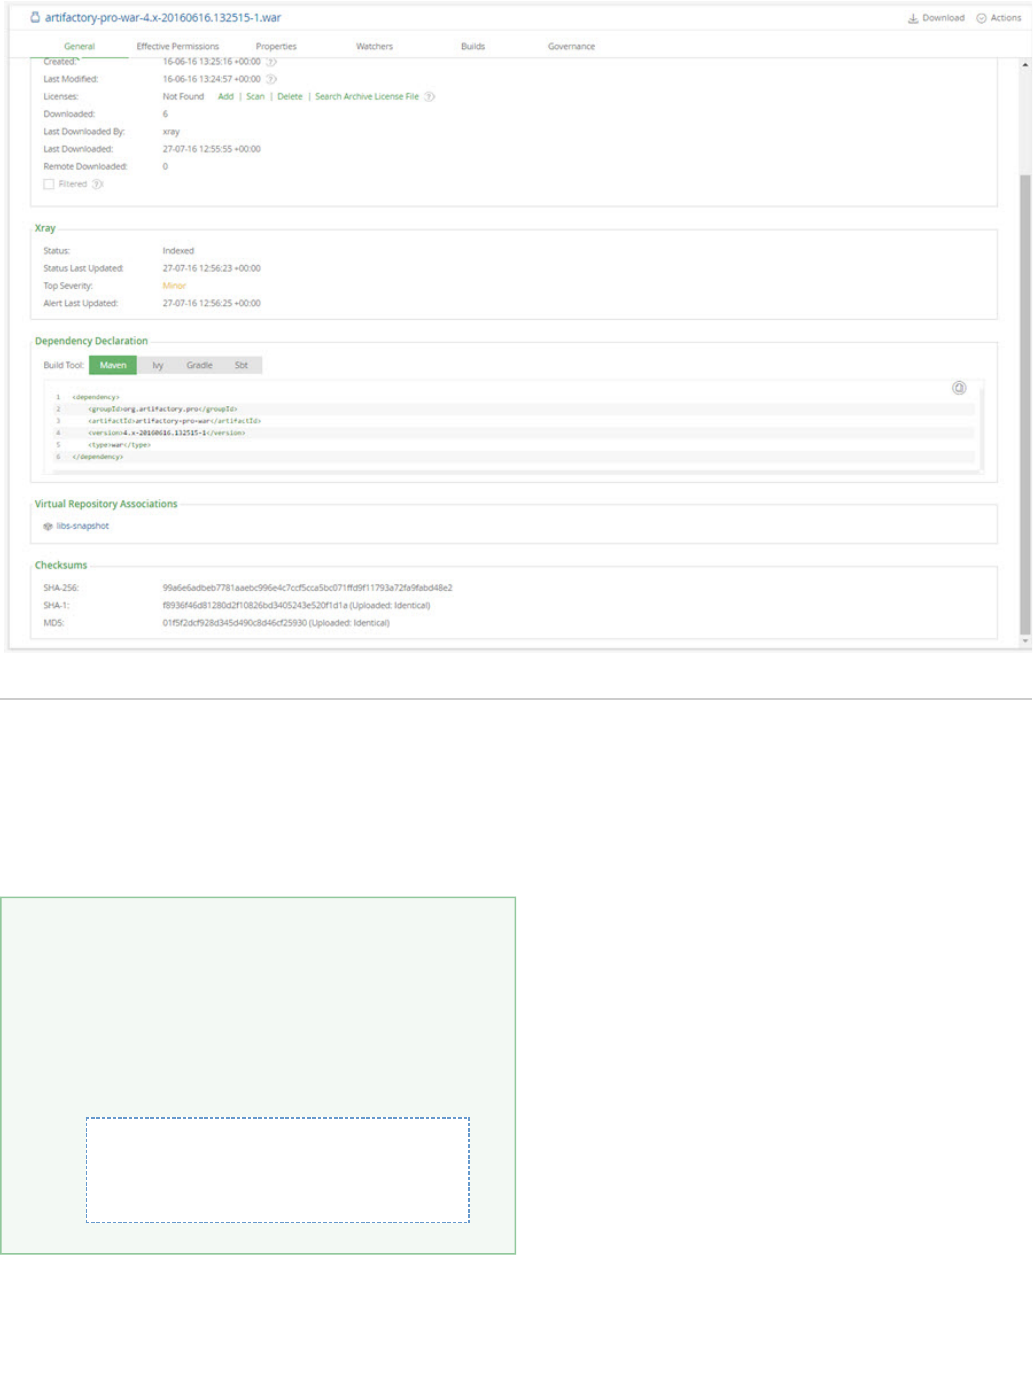This screenshot has height=1392, width=1033.
Task: Click the help icon beside Filtered
Action: click(x=97, y=184)
